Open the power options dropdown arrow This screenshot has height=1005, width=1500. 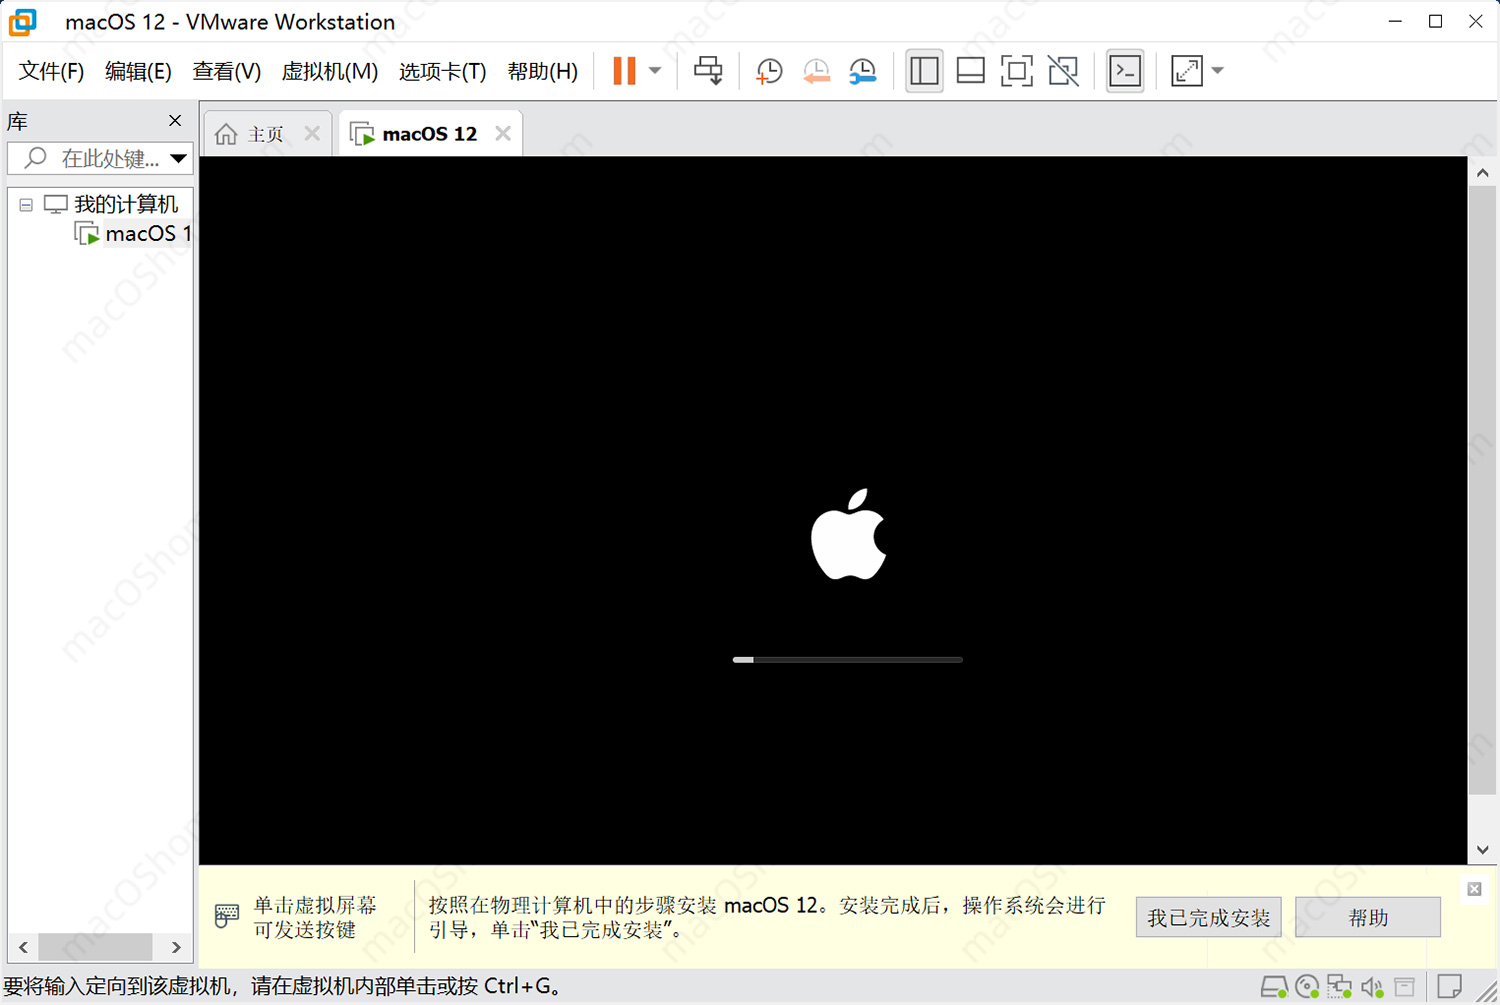(655, 71)
